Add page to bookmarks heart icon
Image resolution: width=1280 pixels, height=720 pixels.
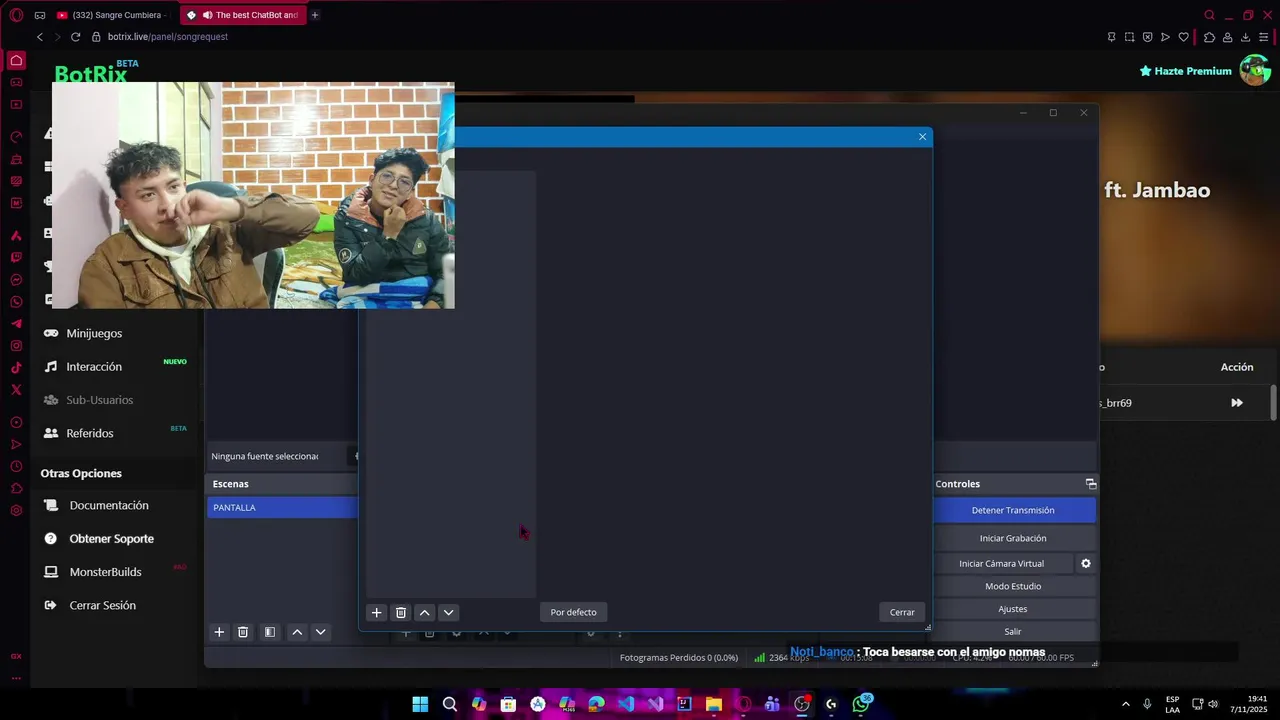(1184, 37)
